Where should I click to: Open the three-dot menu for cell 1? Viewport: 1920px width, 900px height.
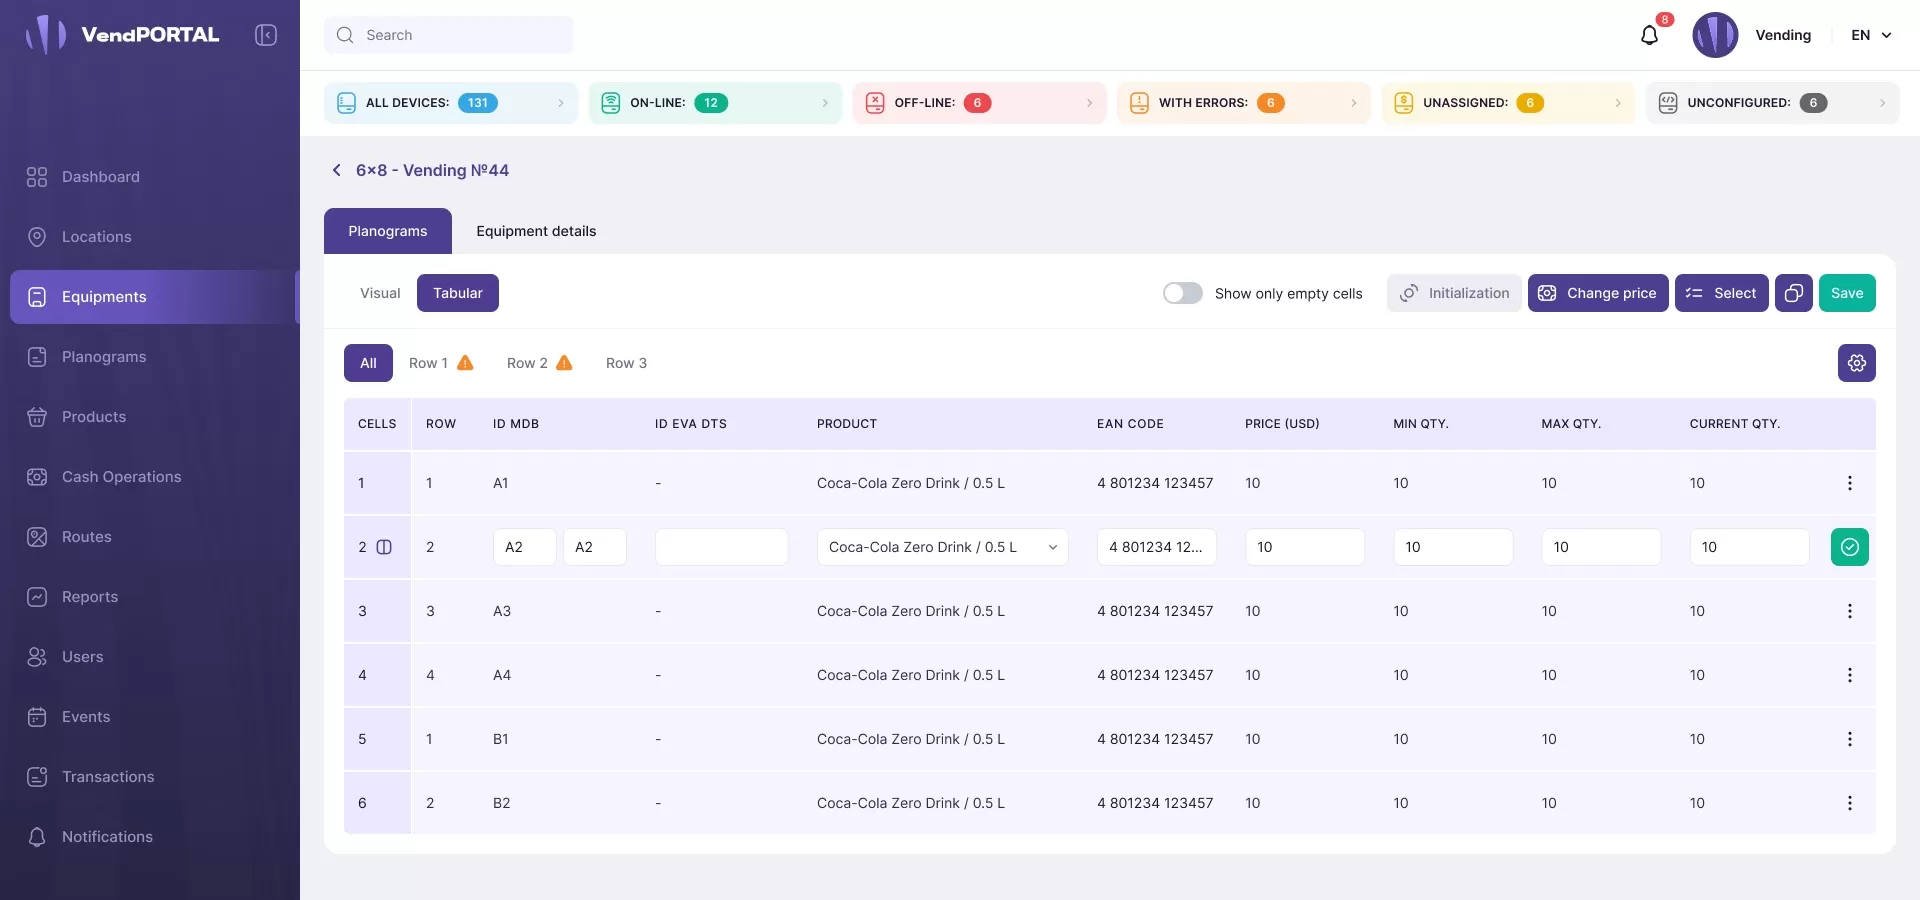[x=1849, y=483]
